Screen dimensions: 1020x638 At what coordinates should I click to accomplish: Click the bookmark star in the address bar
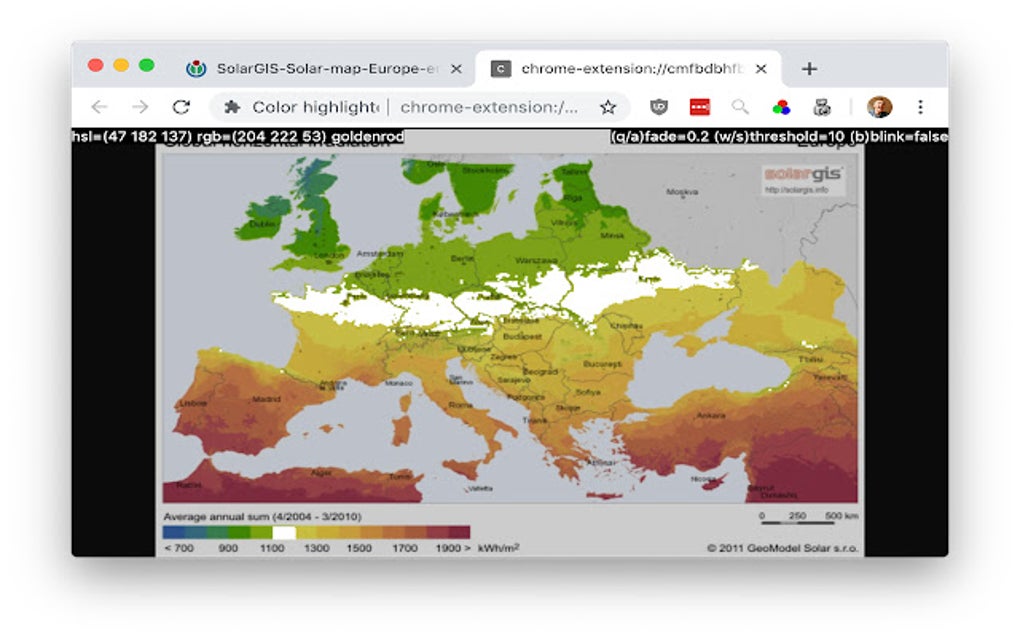click(610, 106)
